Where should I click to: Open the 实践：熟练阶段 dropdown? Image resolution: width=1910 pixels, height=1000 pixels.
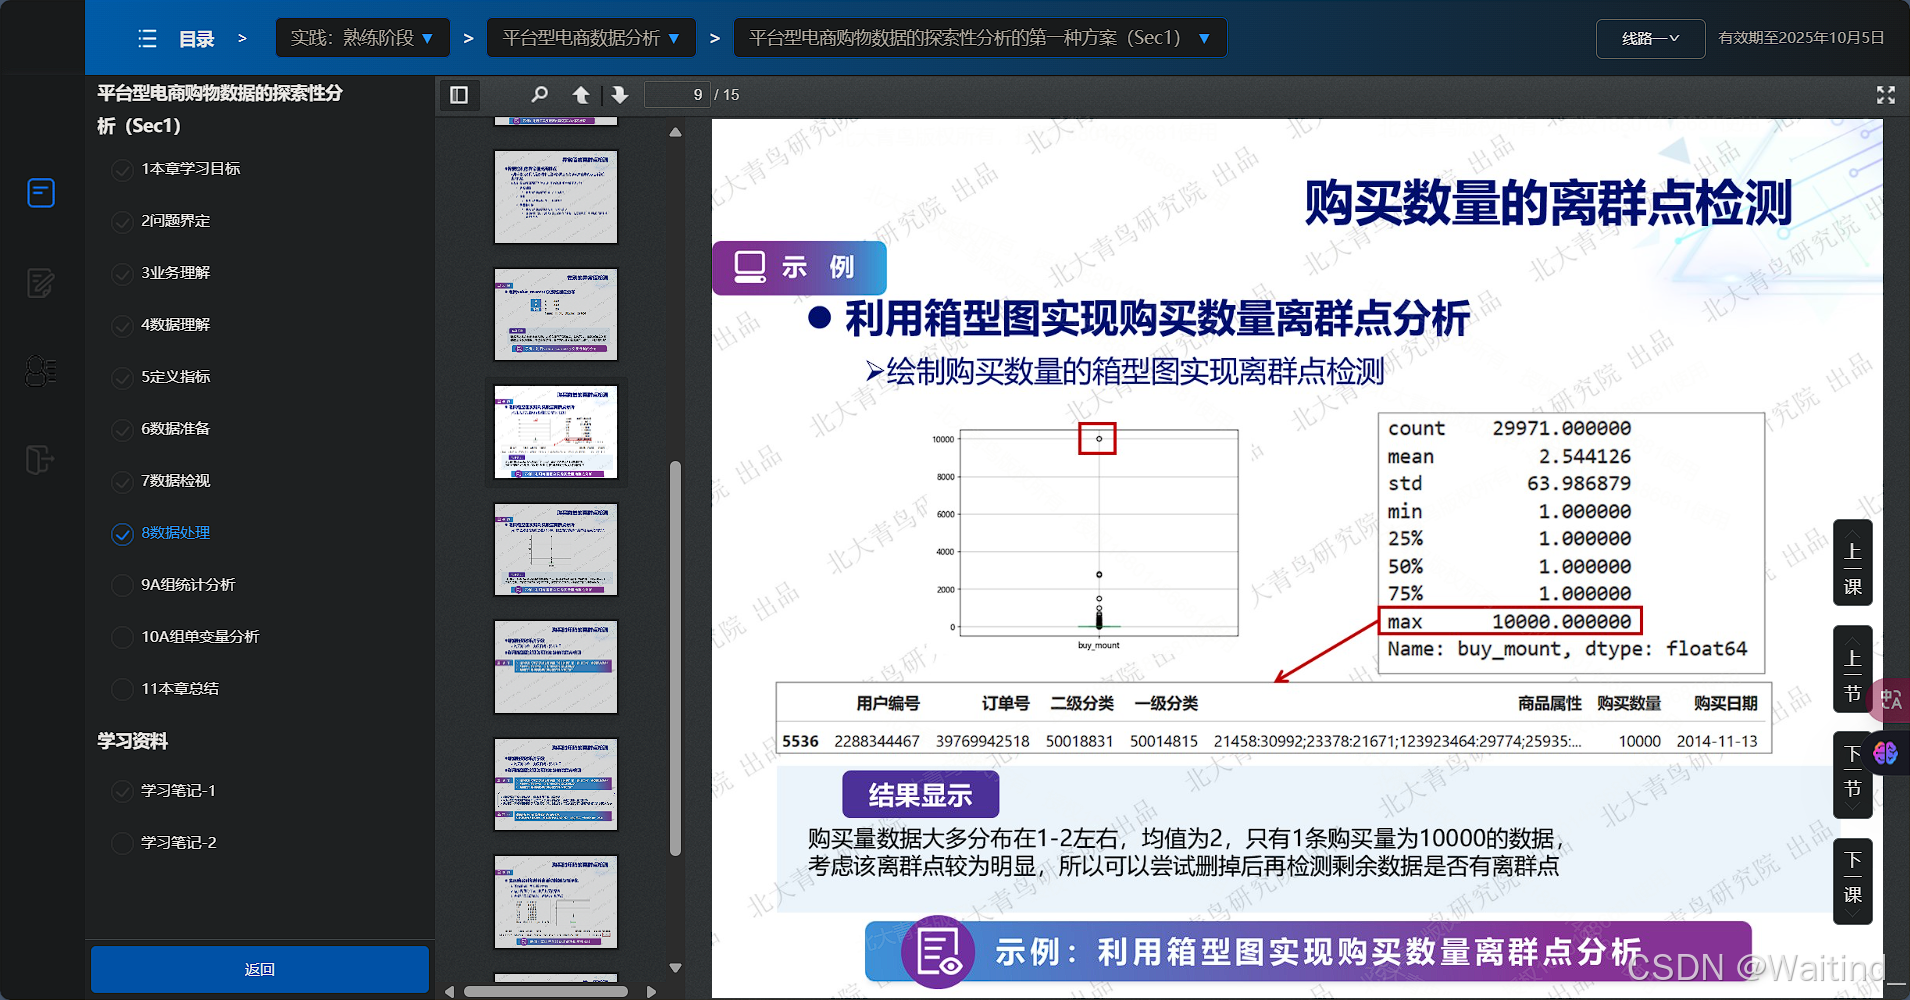tap(362, 38)
